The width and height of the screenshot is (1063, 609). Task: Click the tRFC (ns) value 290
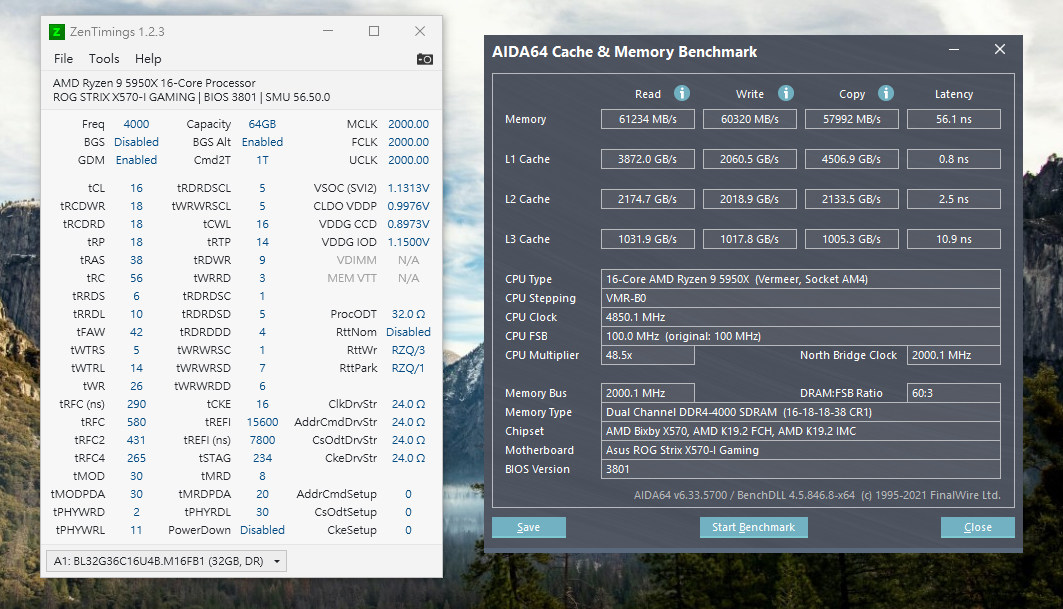[x=136, y=404]
